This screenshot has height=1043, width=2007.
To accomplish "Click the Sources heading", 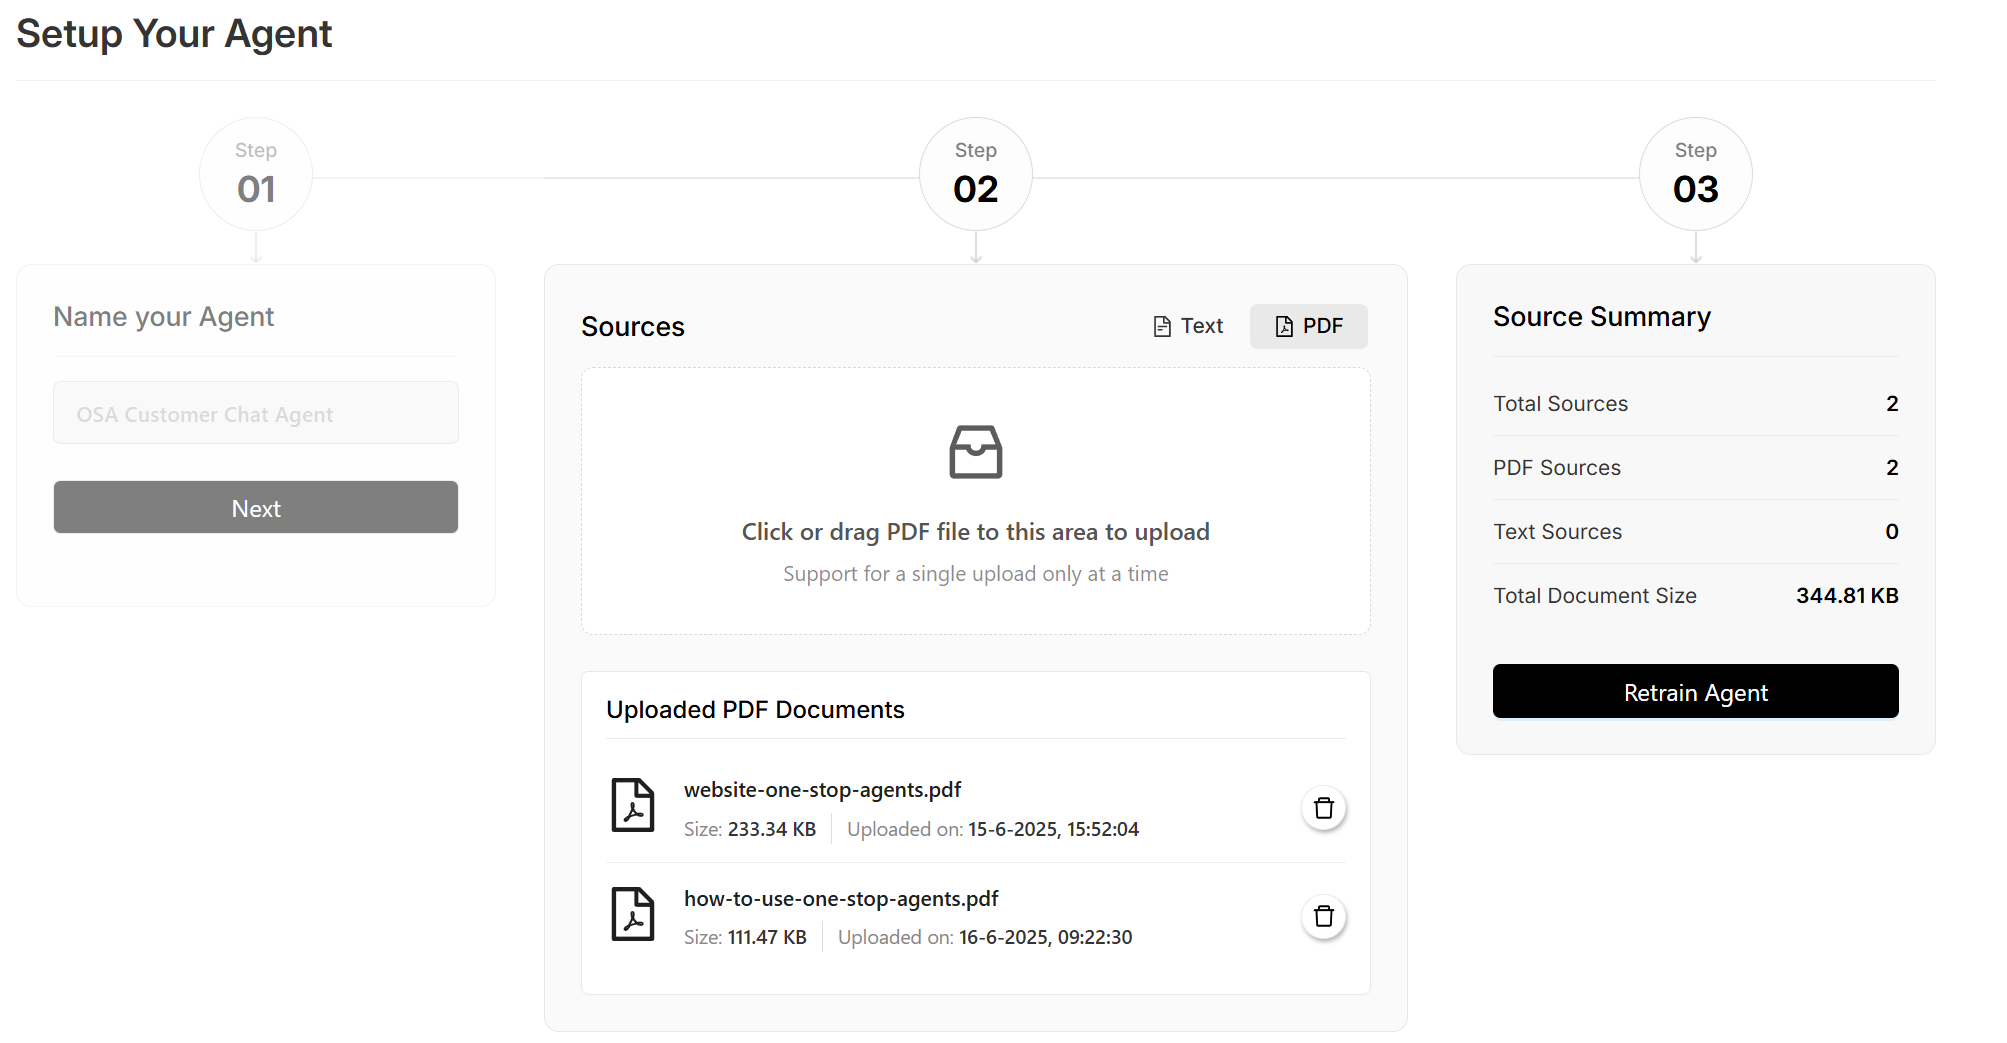I will click(633, 327).
